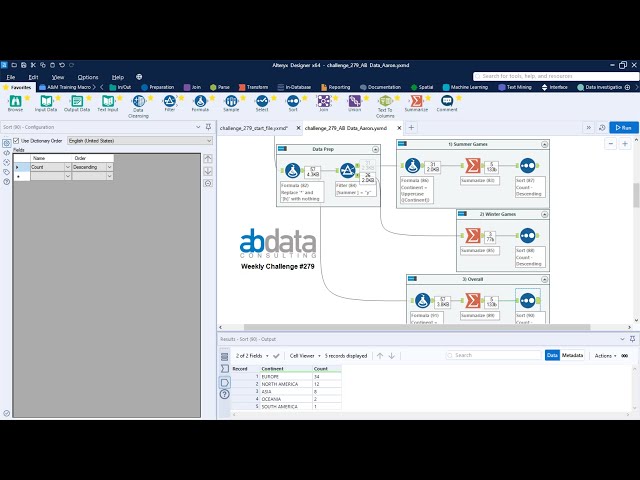Image resolution: width=640 pixels, height=480 pixels.
Task: Select the Sort tool in the palette
Action: (x=293, y=101)
